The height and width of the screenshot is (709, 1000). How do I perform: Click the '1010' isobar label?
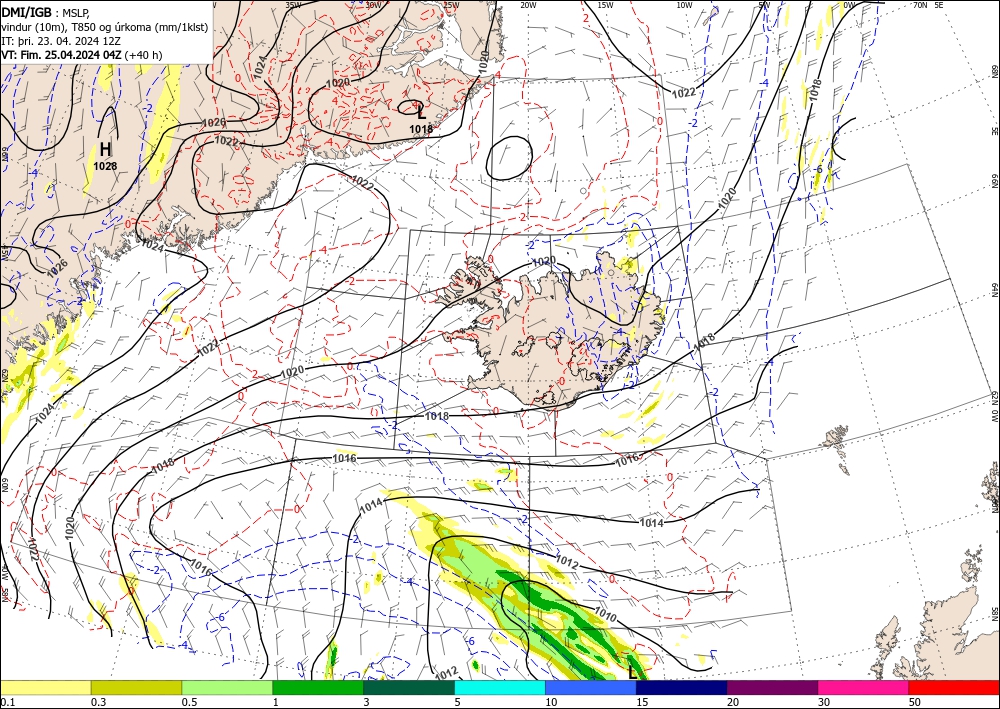[605, 615]
